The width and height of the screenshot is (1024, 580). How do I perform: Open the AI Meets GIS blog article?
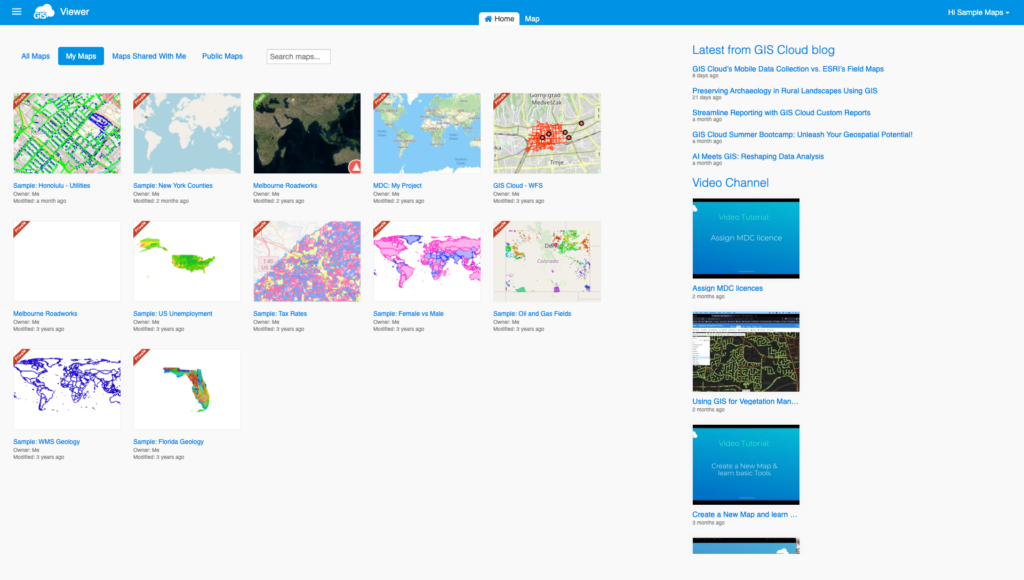coord(757,156)
